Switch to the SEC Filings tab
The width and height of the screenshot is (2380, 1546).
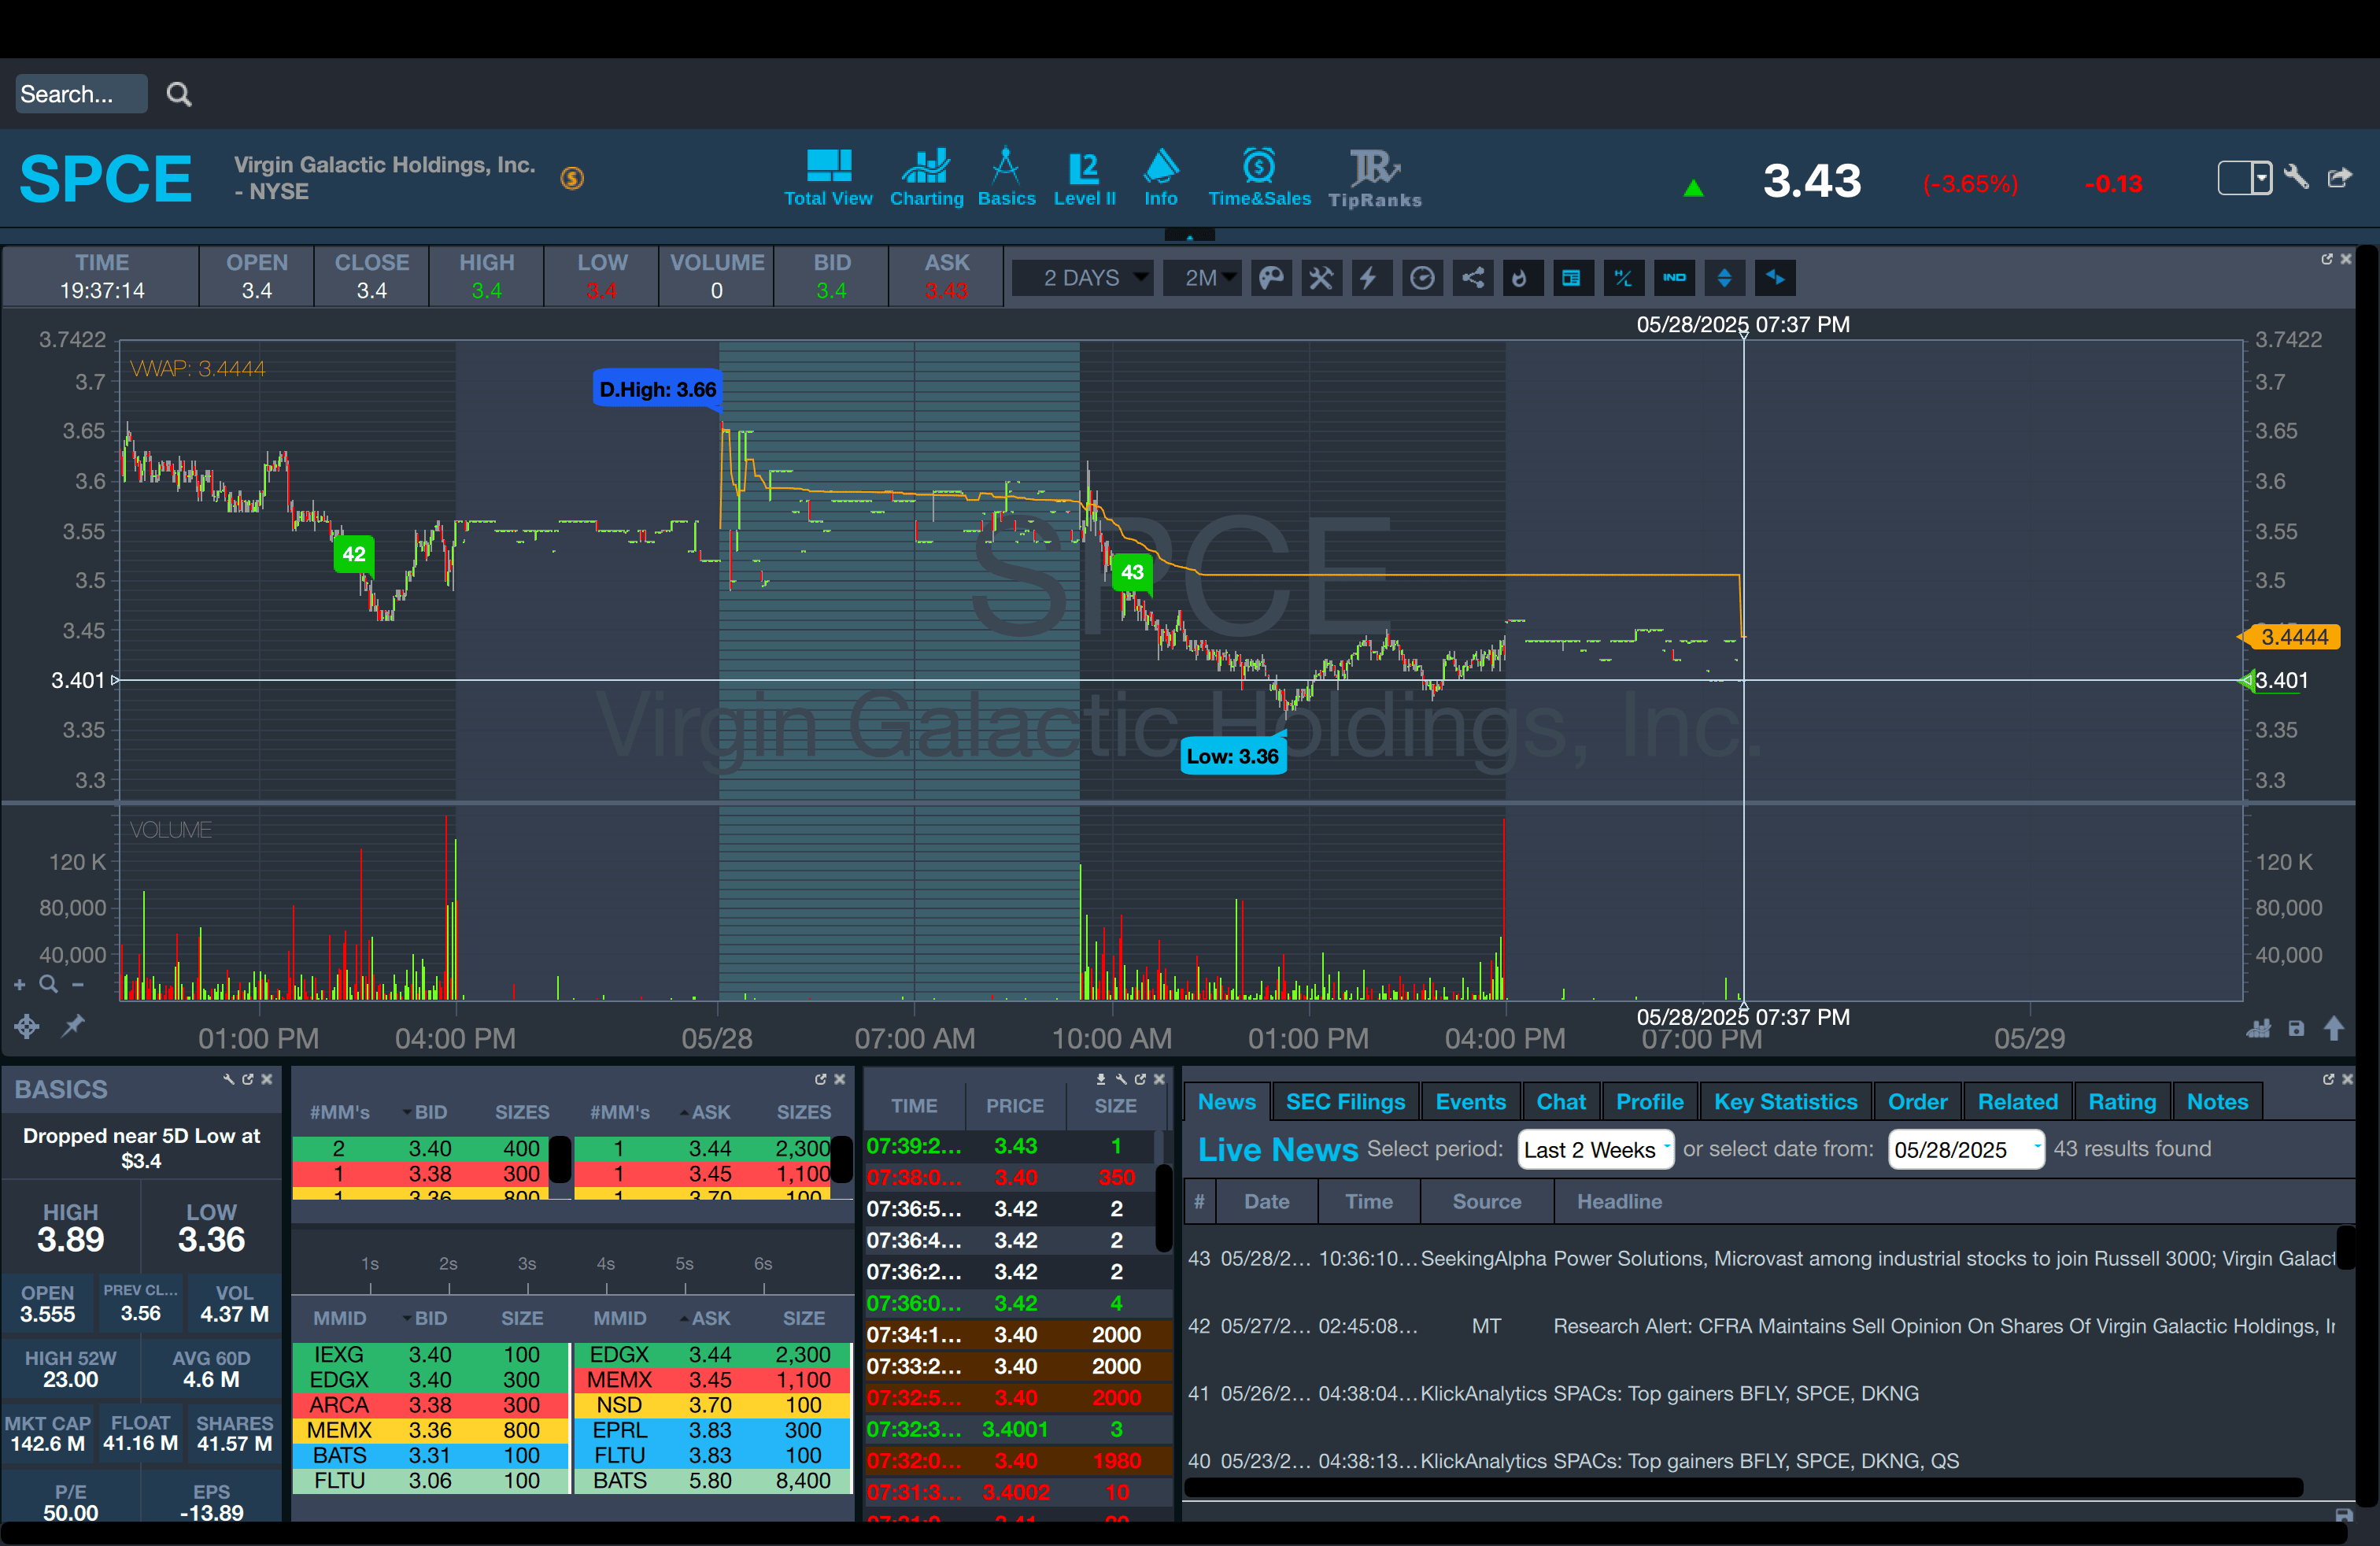point(1344,1102)
